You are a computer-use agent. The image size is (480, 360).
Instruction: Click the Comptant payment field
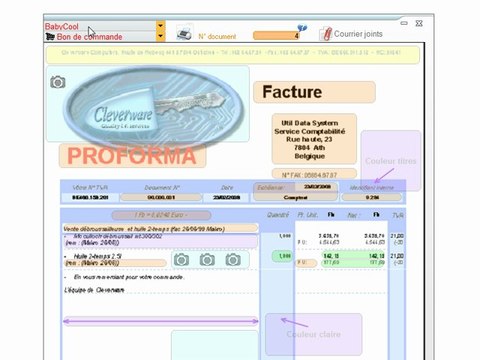[295, 197]
